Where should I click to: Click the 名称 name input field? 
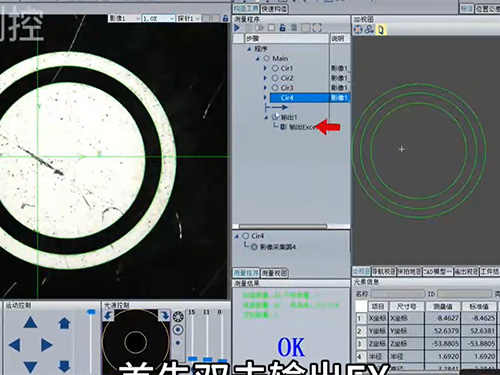click(398, 294)
